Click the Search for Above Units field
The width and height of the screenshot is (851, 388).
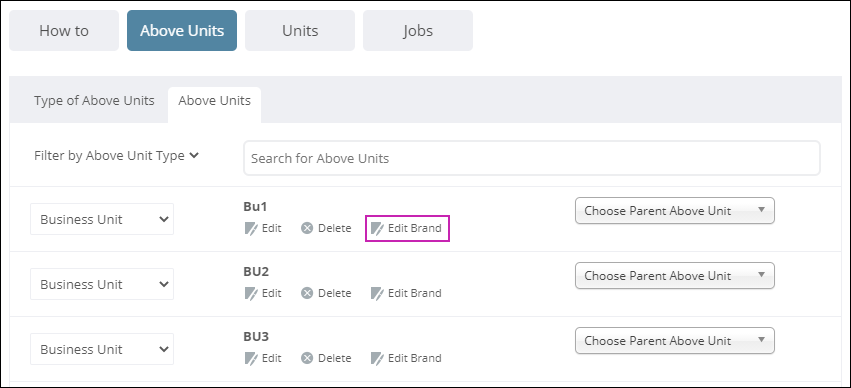[x=532, y=158]
